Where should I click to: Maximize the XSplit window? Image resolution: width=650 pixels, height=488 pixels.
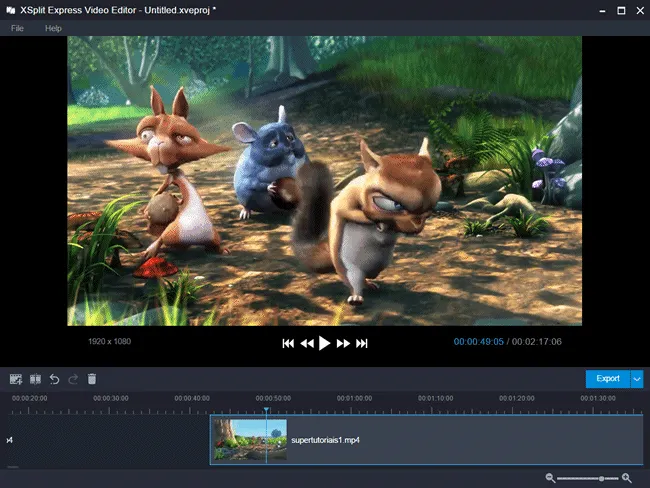point(621,10)
